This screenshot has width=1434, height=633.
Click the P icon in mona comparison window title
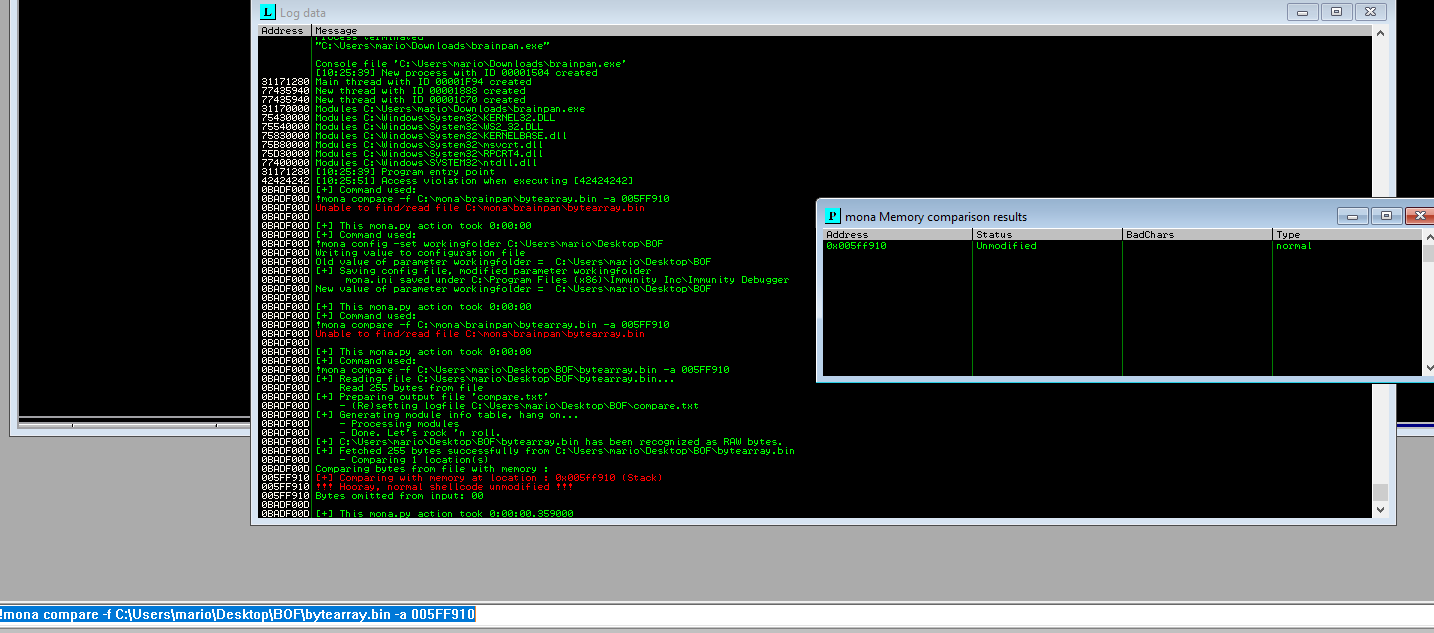coord(832,216)
